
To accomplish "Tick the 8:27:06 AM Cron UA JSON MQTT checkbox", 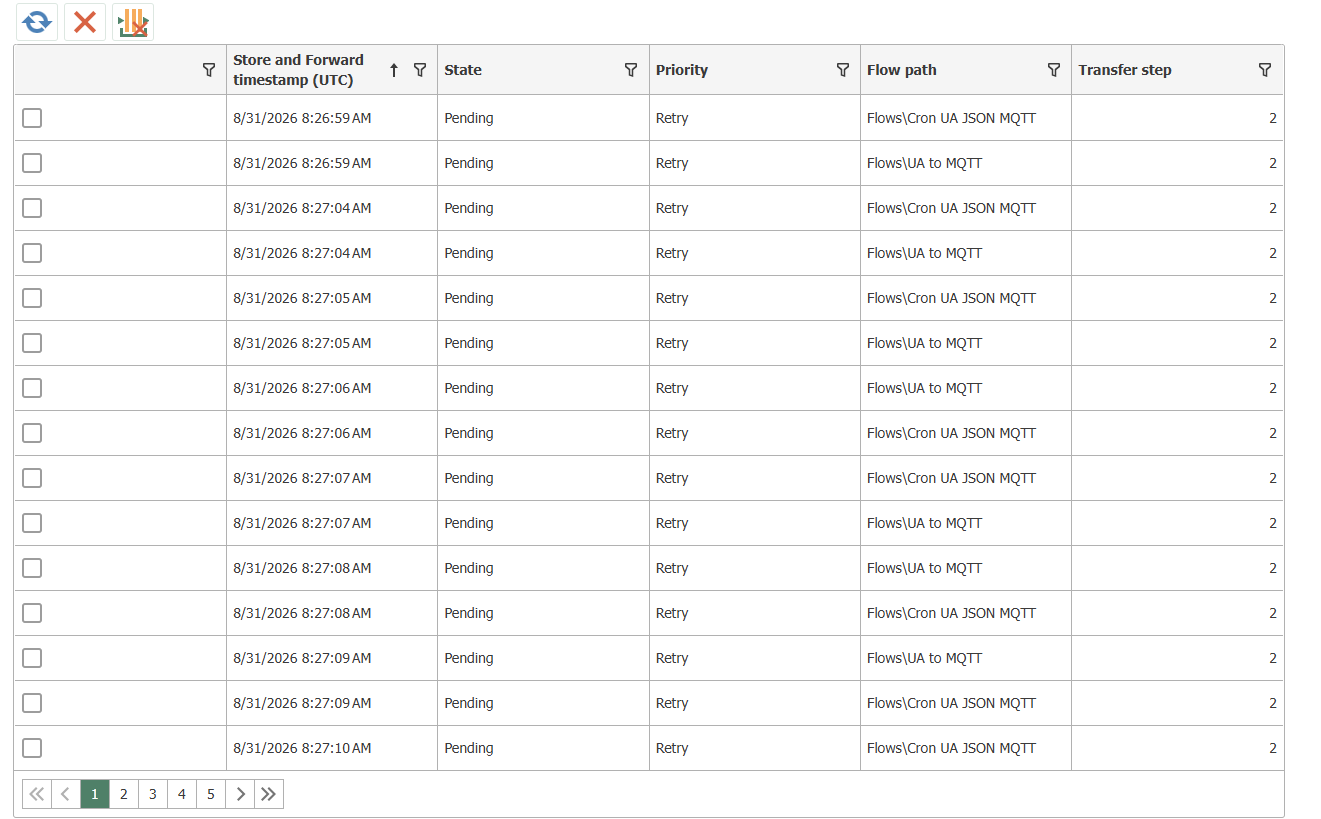I will pos(32,433).
